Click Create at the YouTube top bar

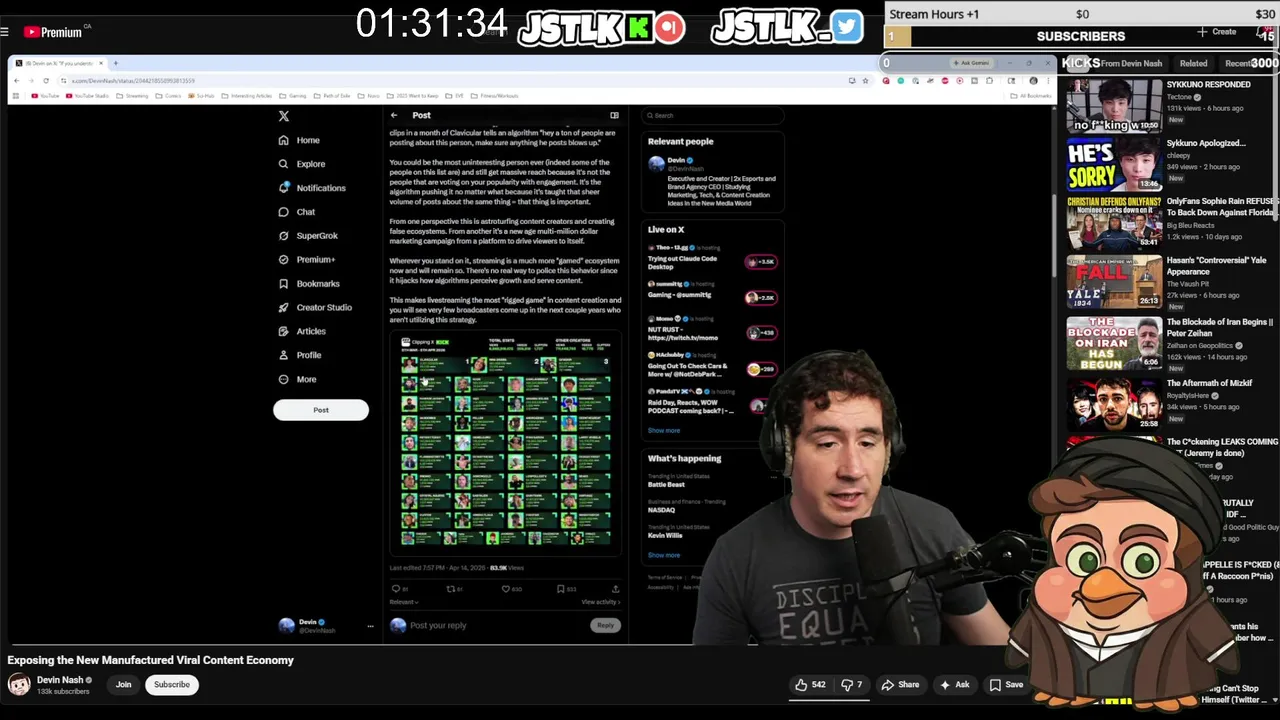click(1217, 32)
